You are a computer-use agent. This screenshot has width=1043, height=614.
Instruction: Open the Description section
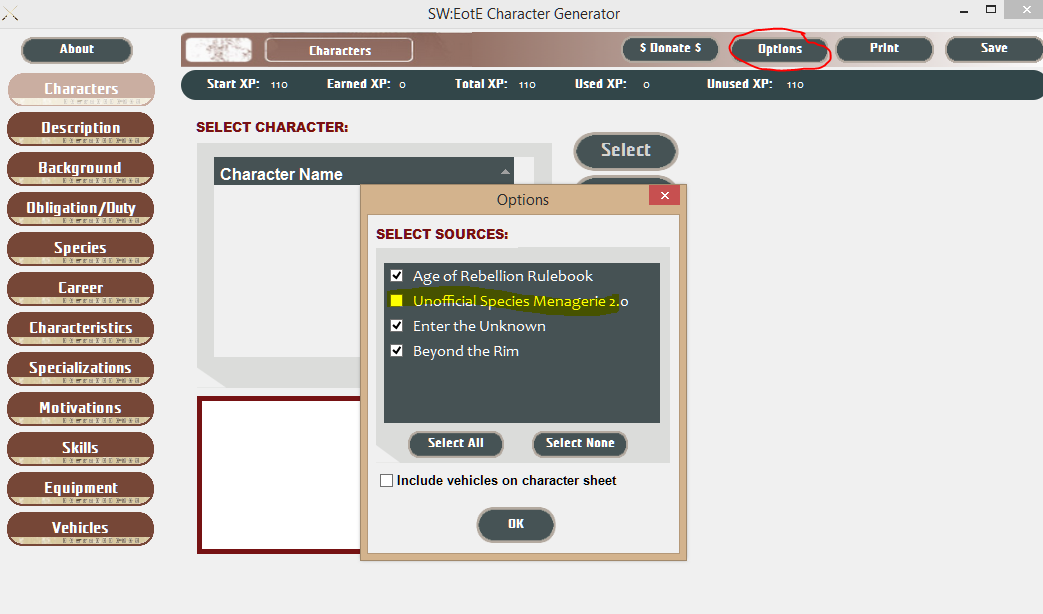click(x=80, y=128)
